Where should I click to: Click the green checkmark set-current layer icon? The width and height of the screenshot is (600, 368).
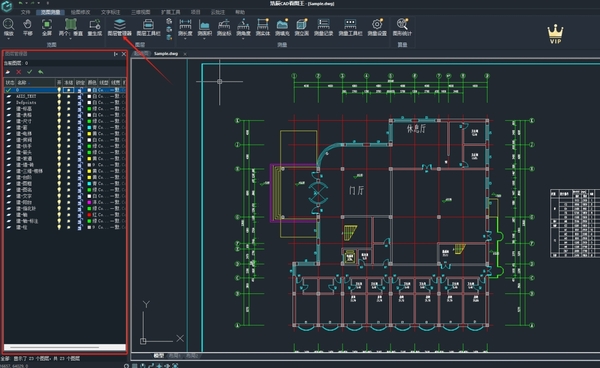pyautogui.click(x=29, y=72)
